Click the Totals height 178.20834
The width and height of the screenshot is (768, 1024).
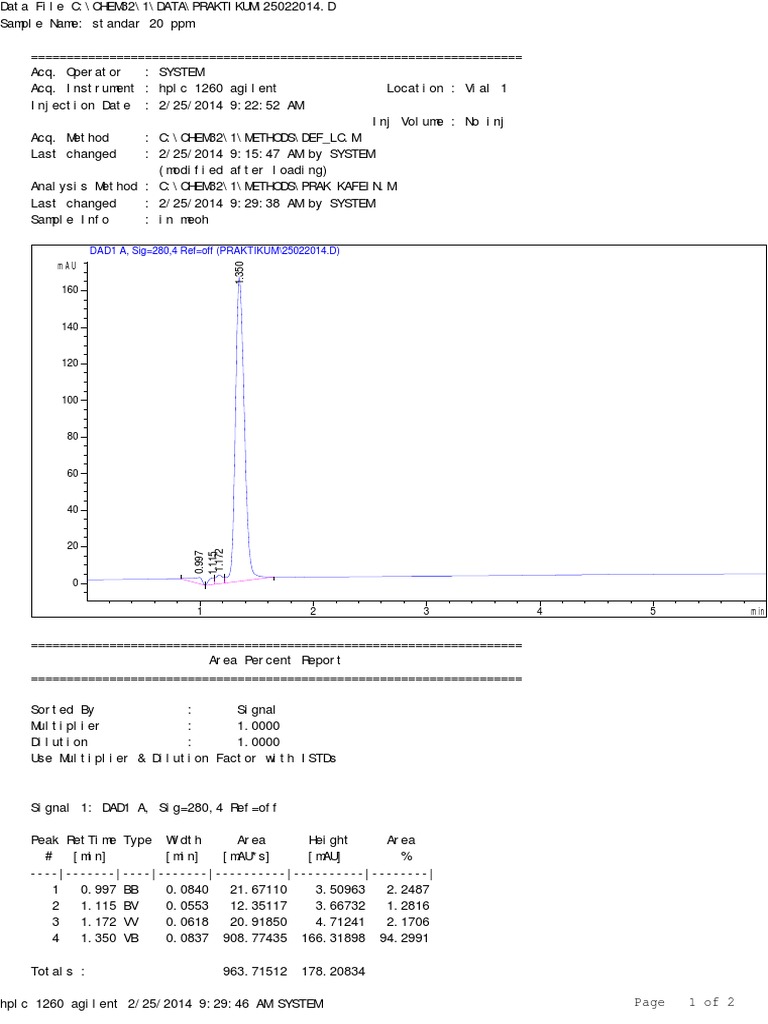tap(334, 972)
